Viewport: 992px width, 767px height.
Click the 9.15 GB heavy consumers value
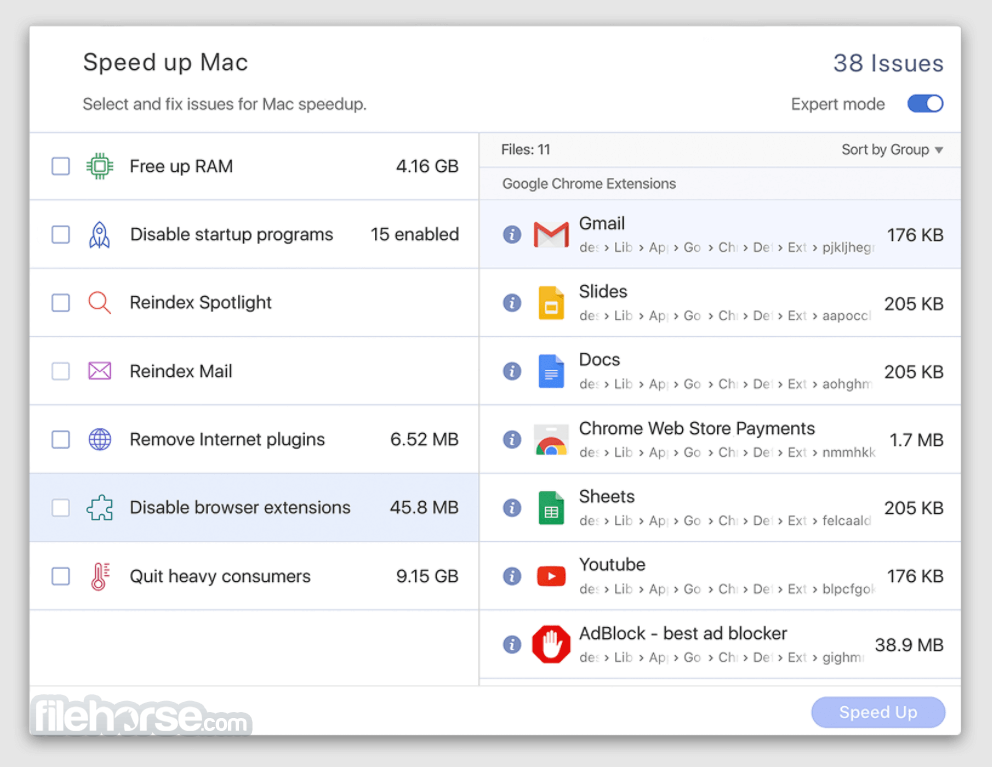tap(427, 576)
